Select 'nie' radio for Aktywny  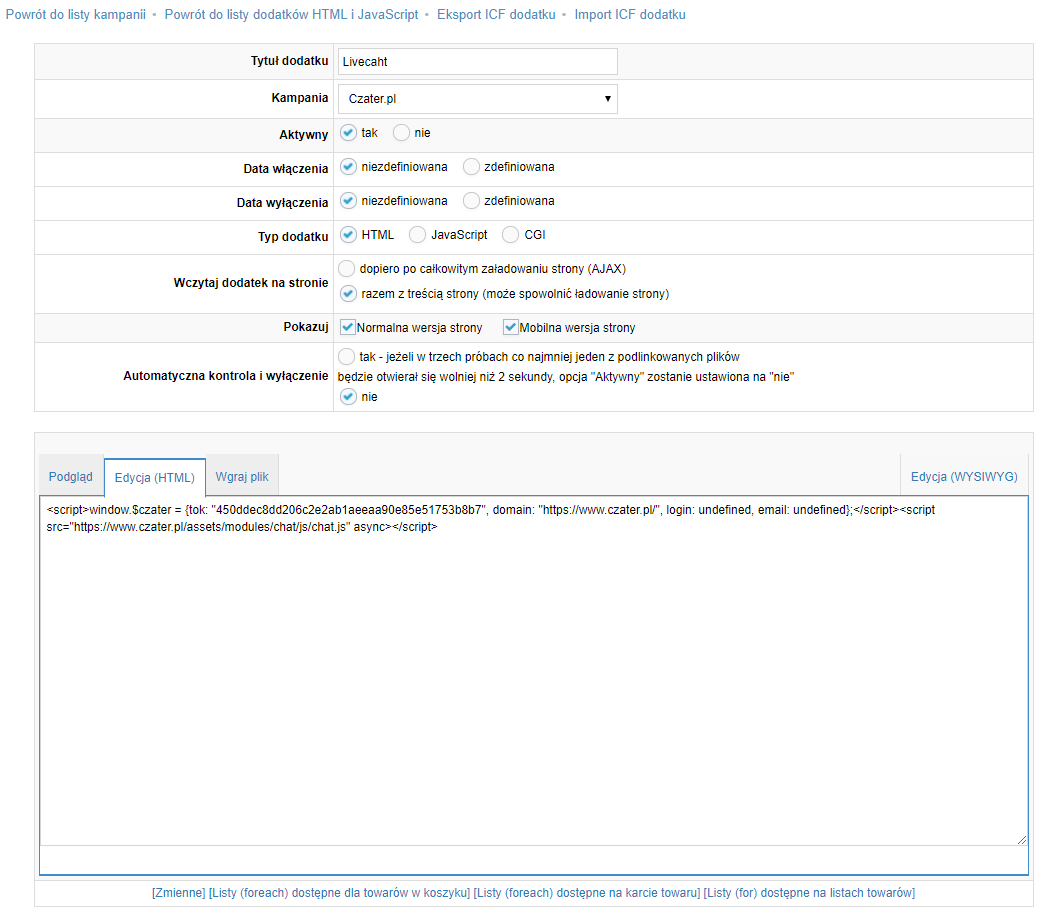click(x=401, y=133)
